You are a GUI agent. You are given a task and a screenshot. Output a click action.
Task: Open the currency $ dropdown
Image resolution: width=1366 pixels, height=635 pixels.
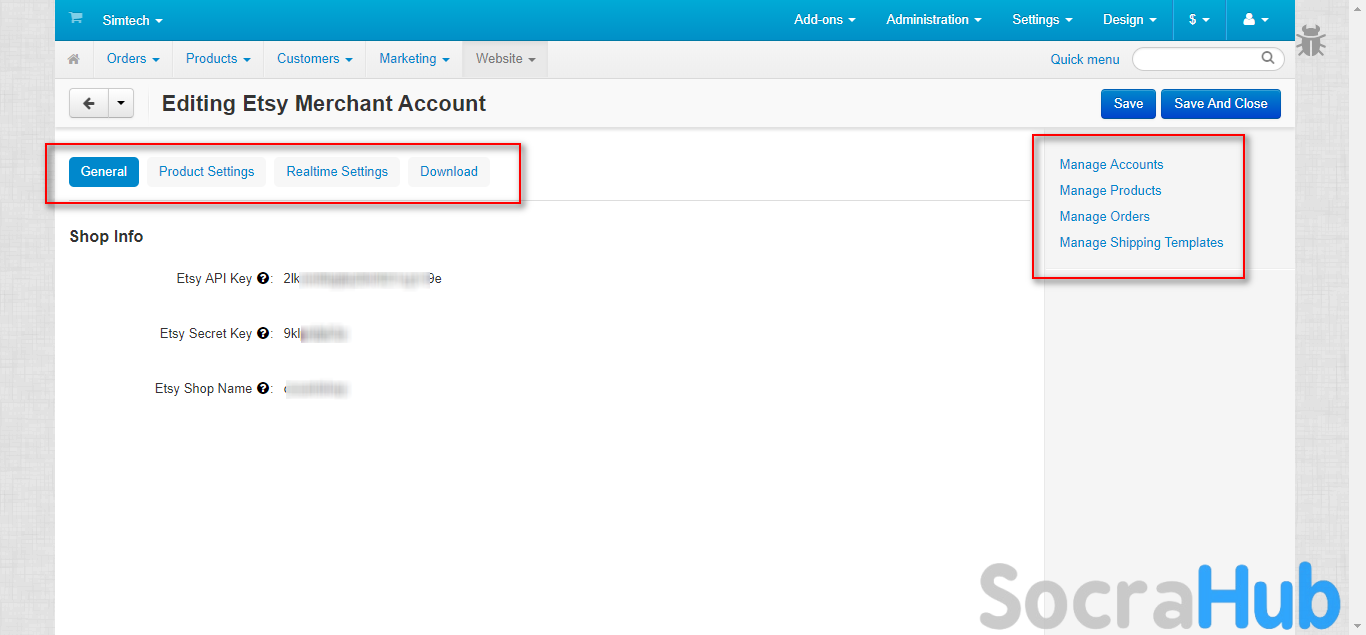[1199, 19]
